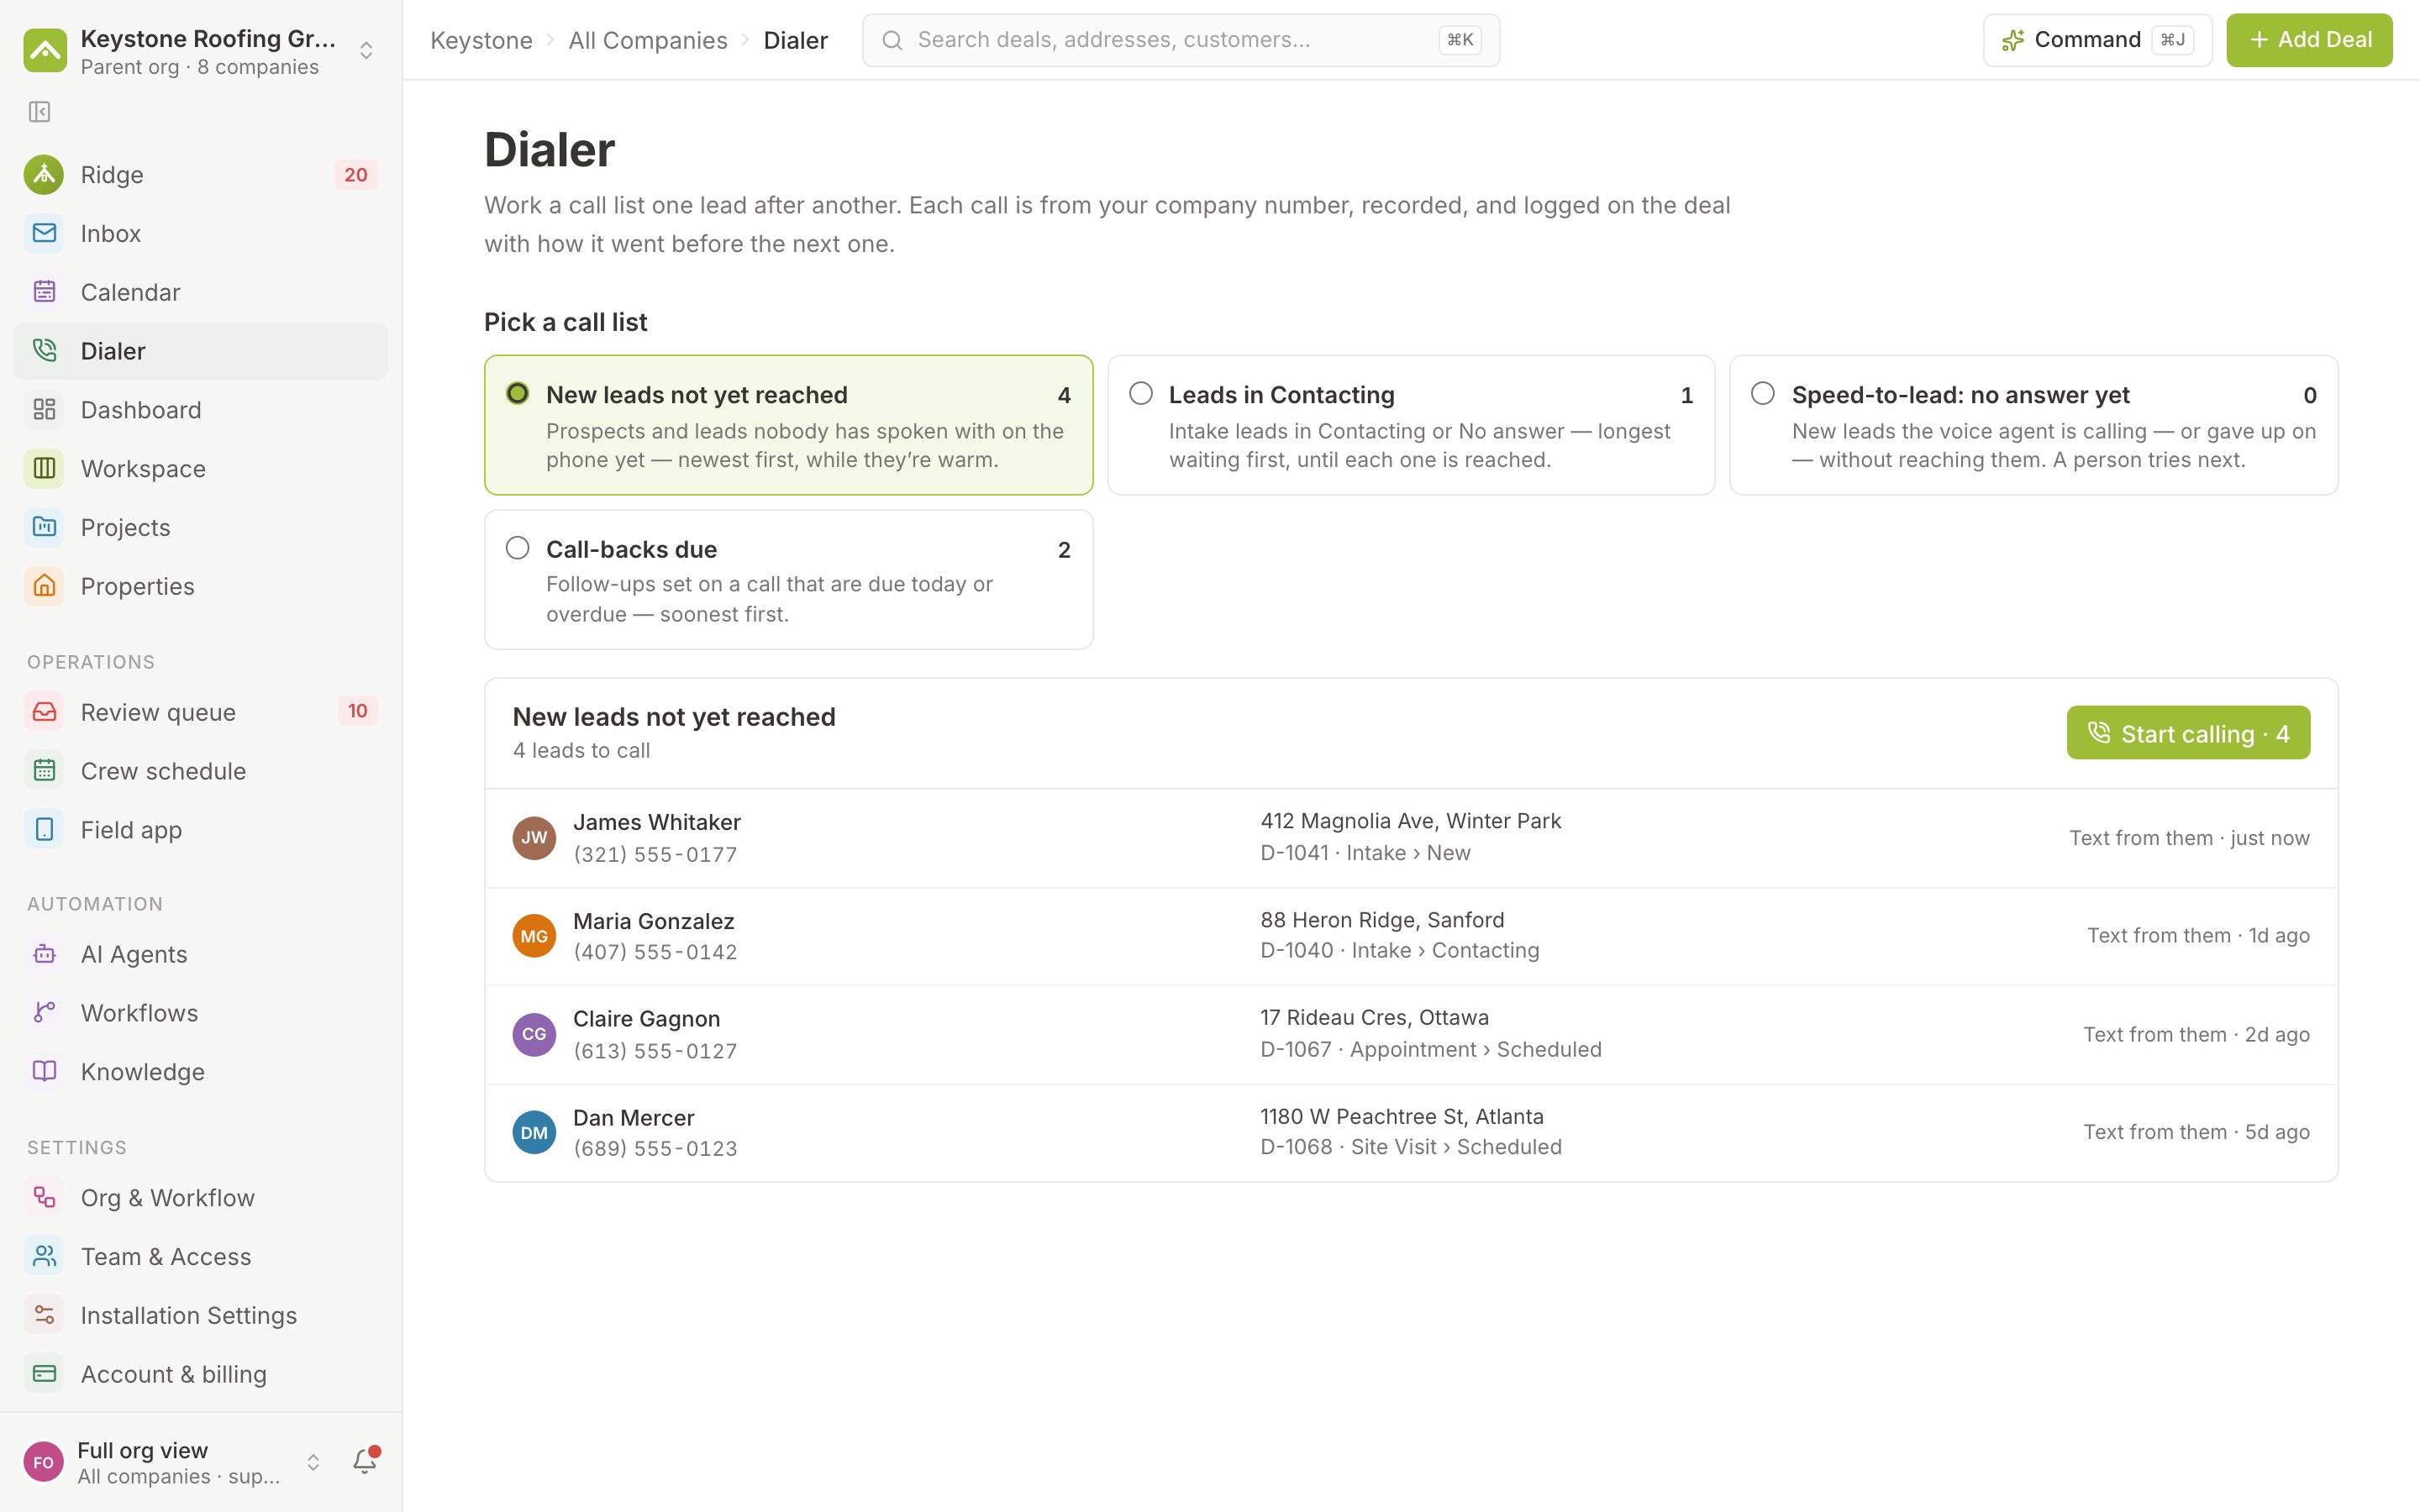Click James Whitaker's JW avatar

click(x=534, y=838)
